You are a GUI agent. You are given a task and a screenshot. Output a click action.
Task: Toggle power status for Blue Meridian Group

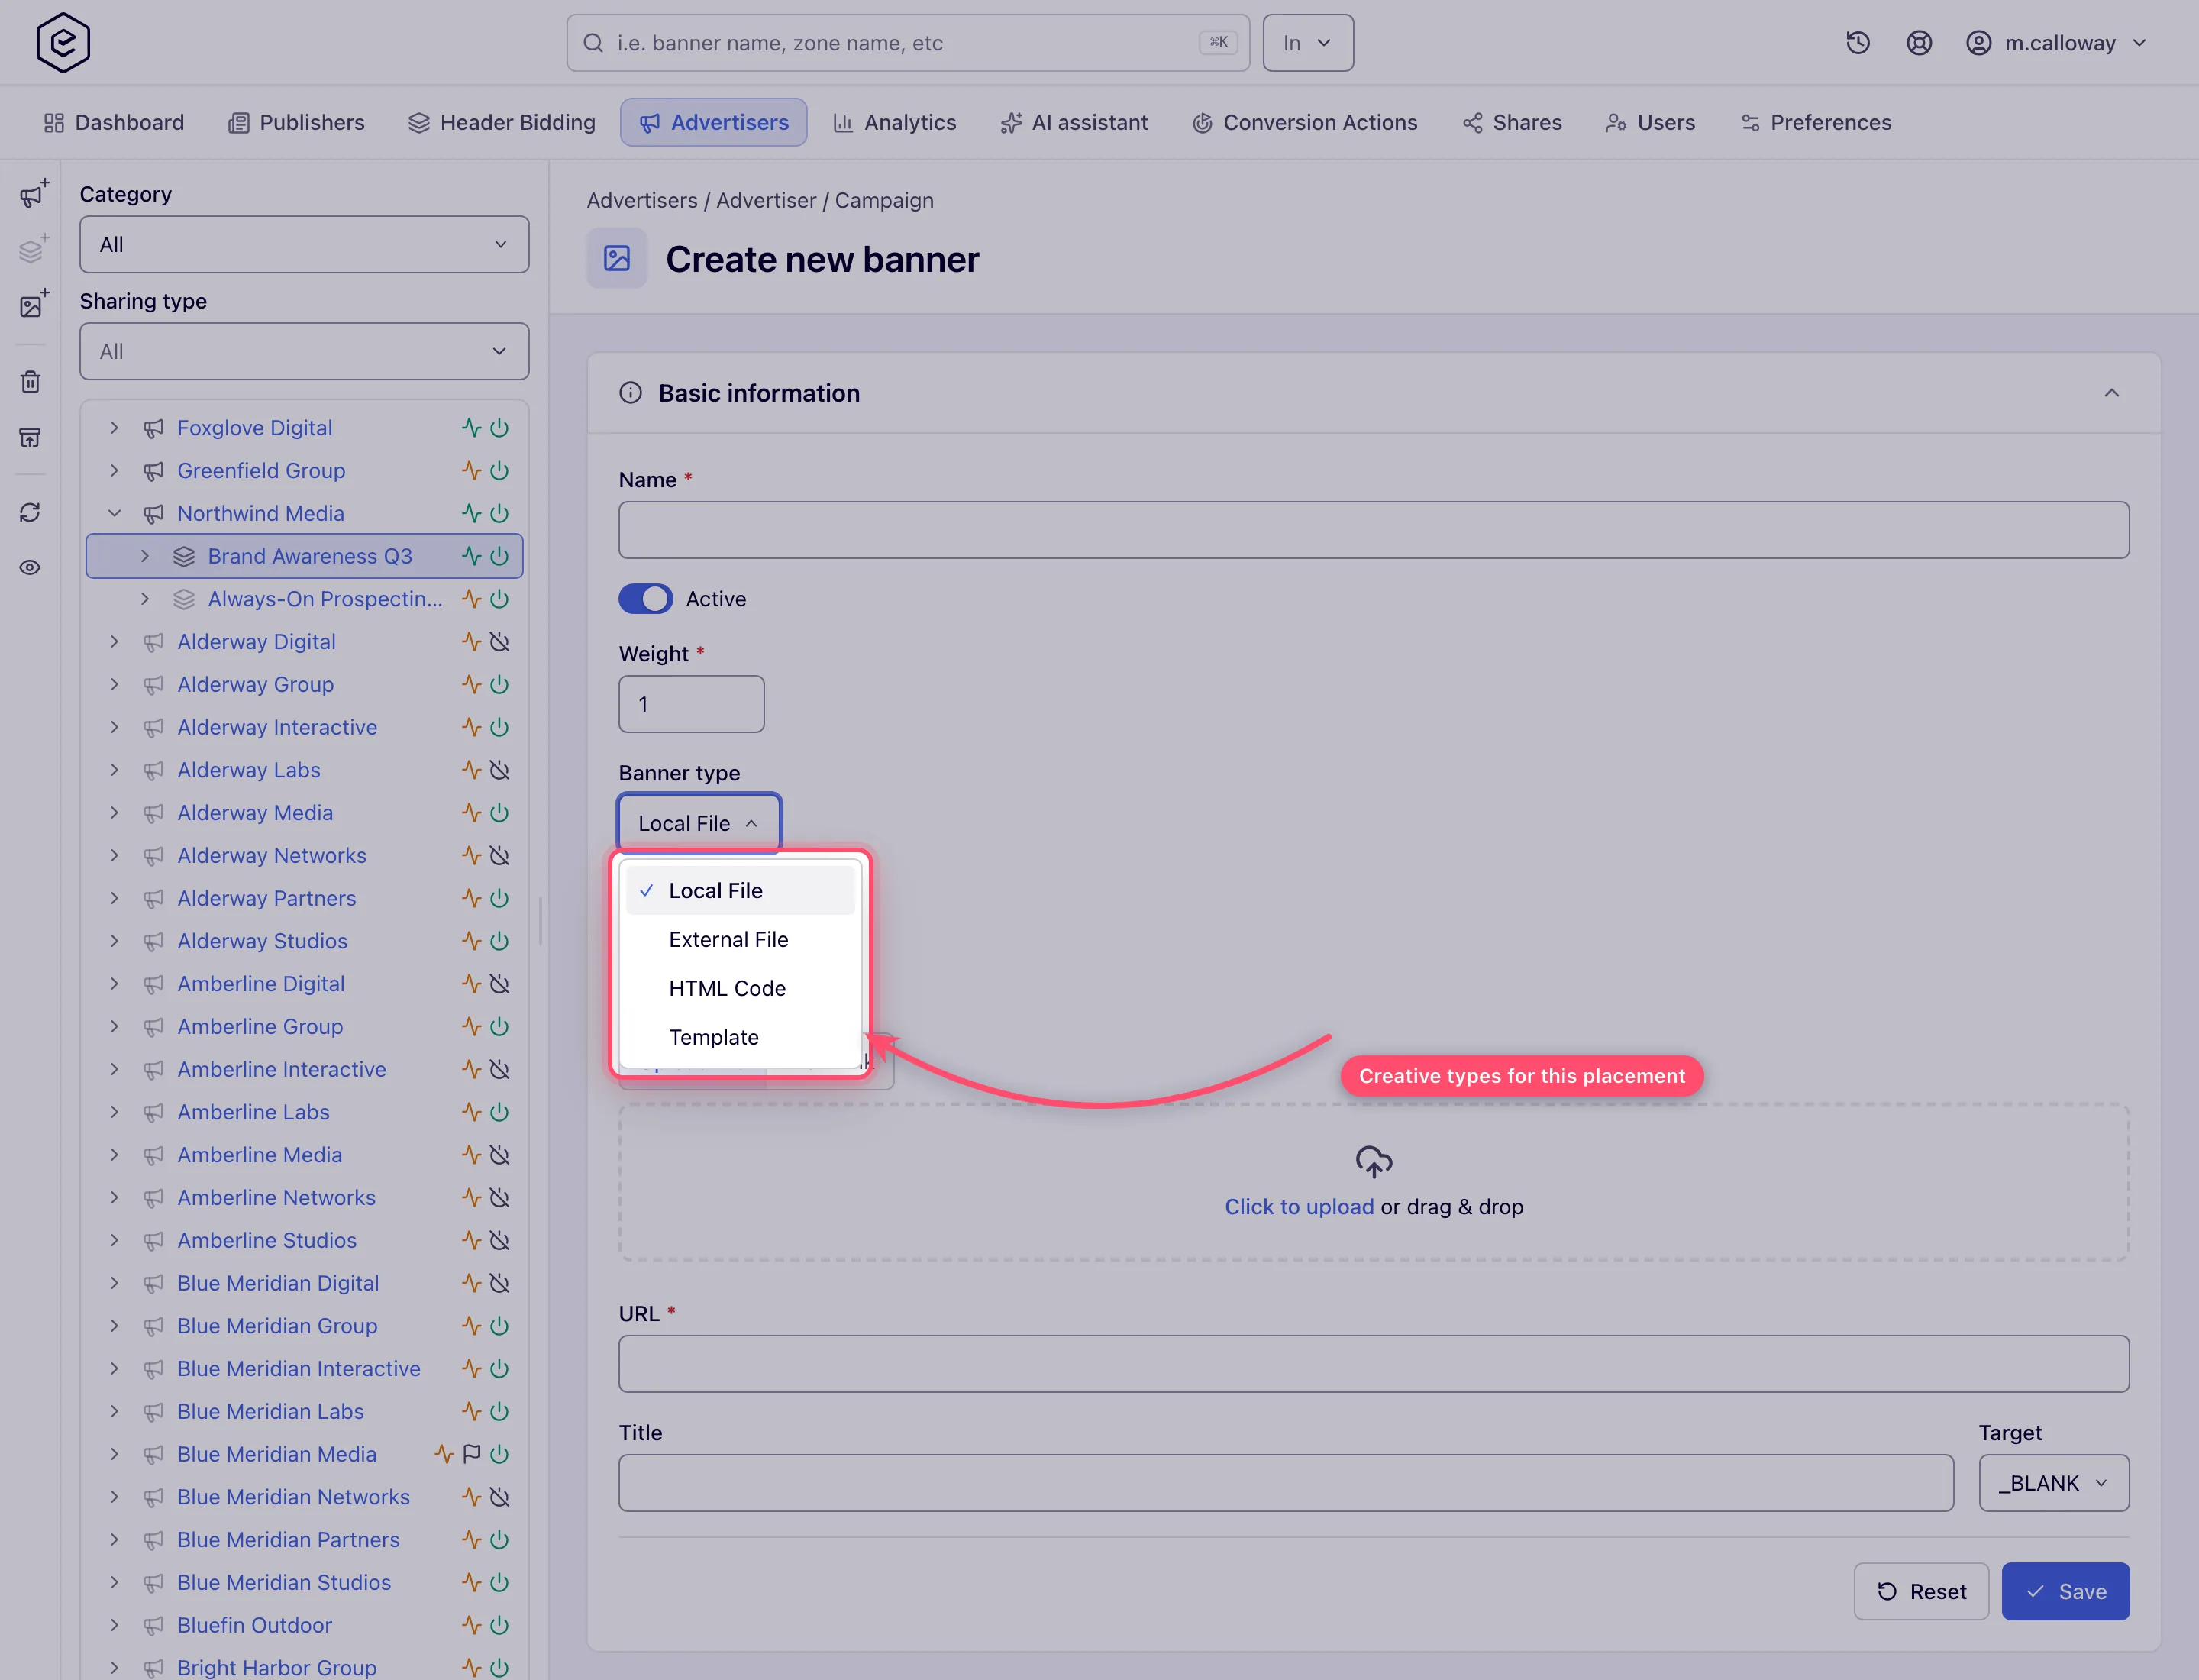point(500,1326)
